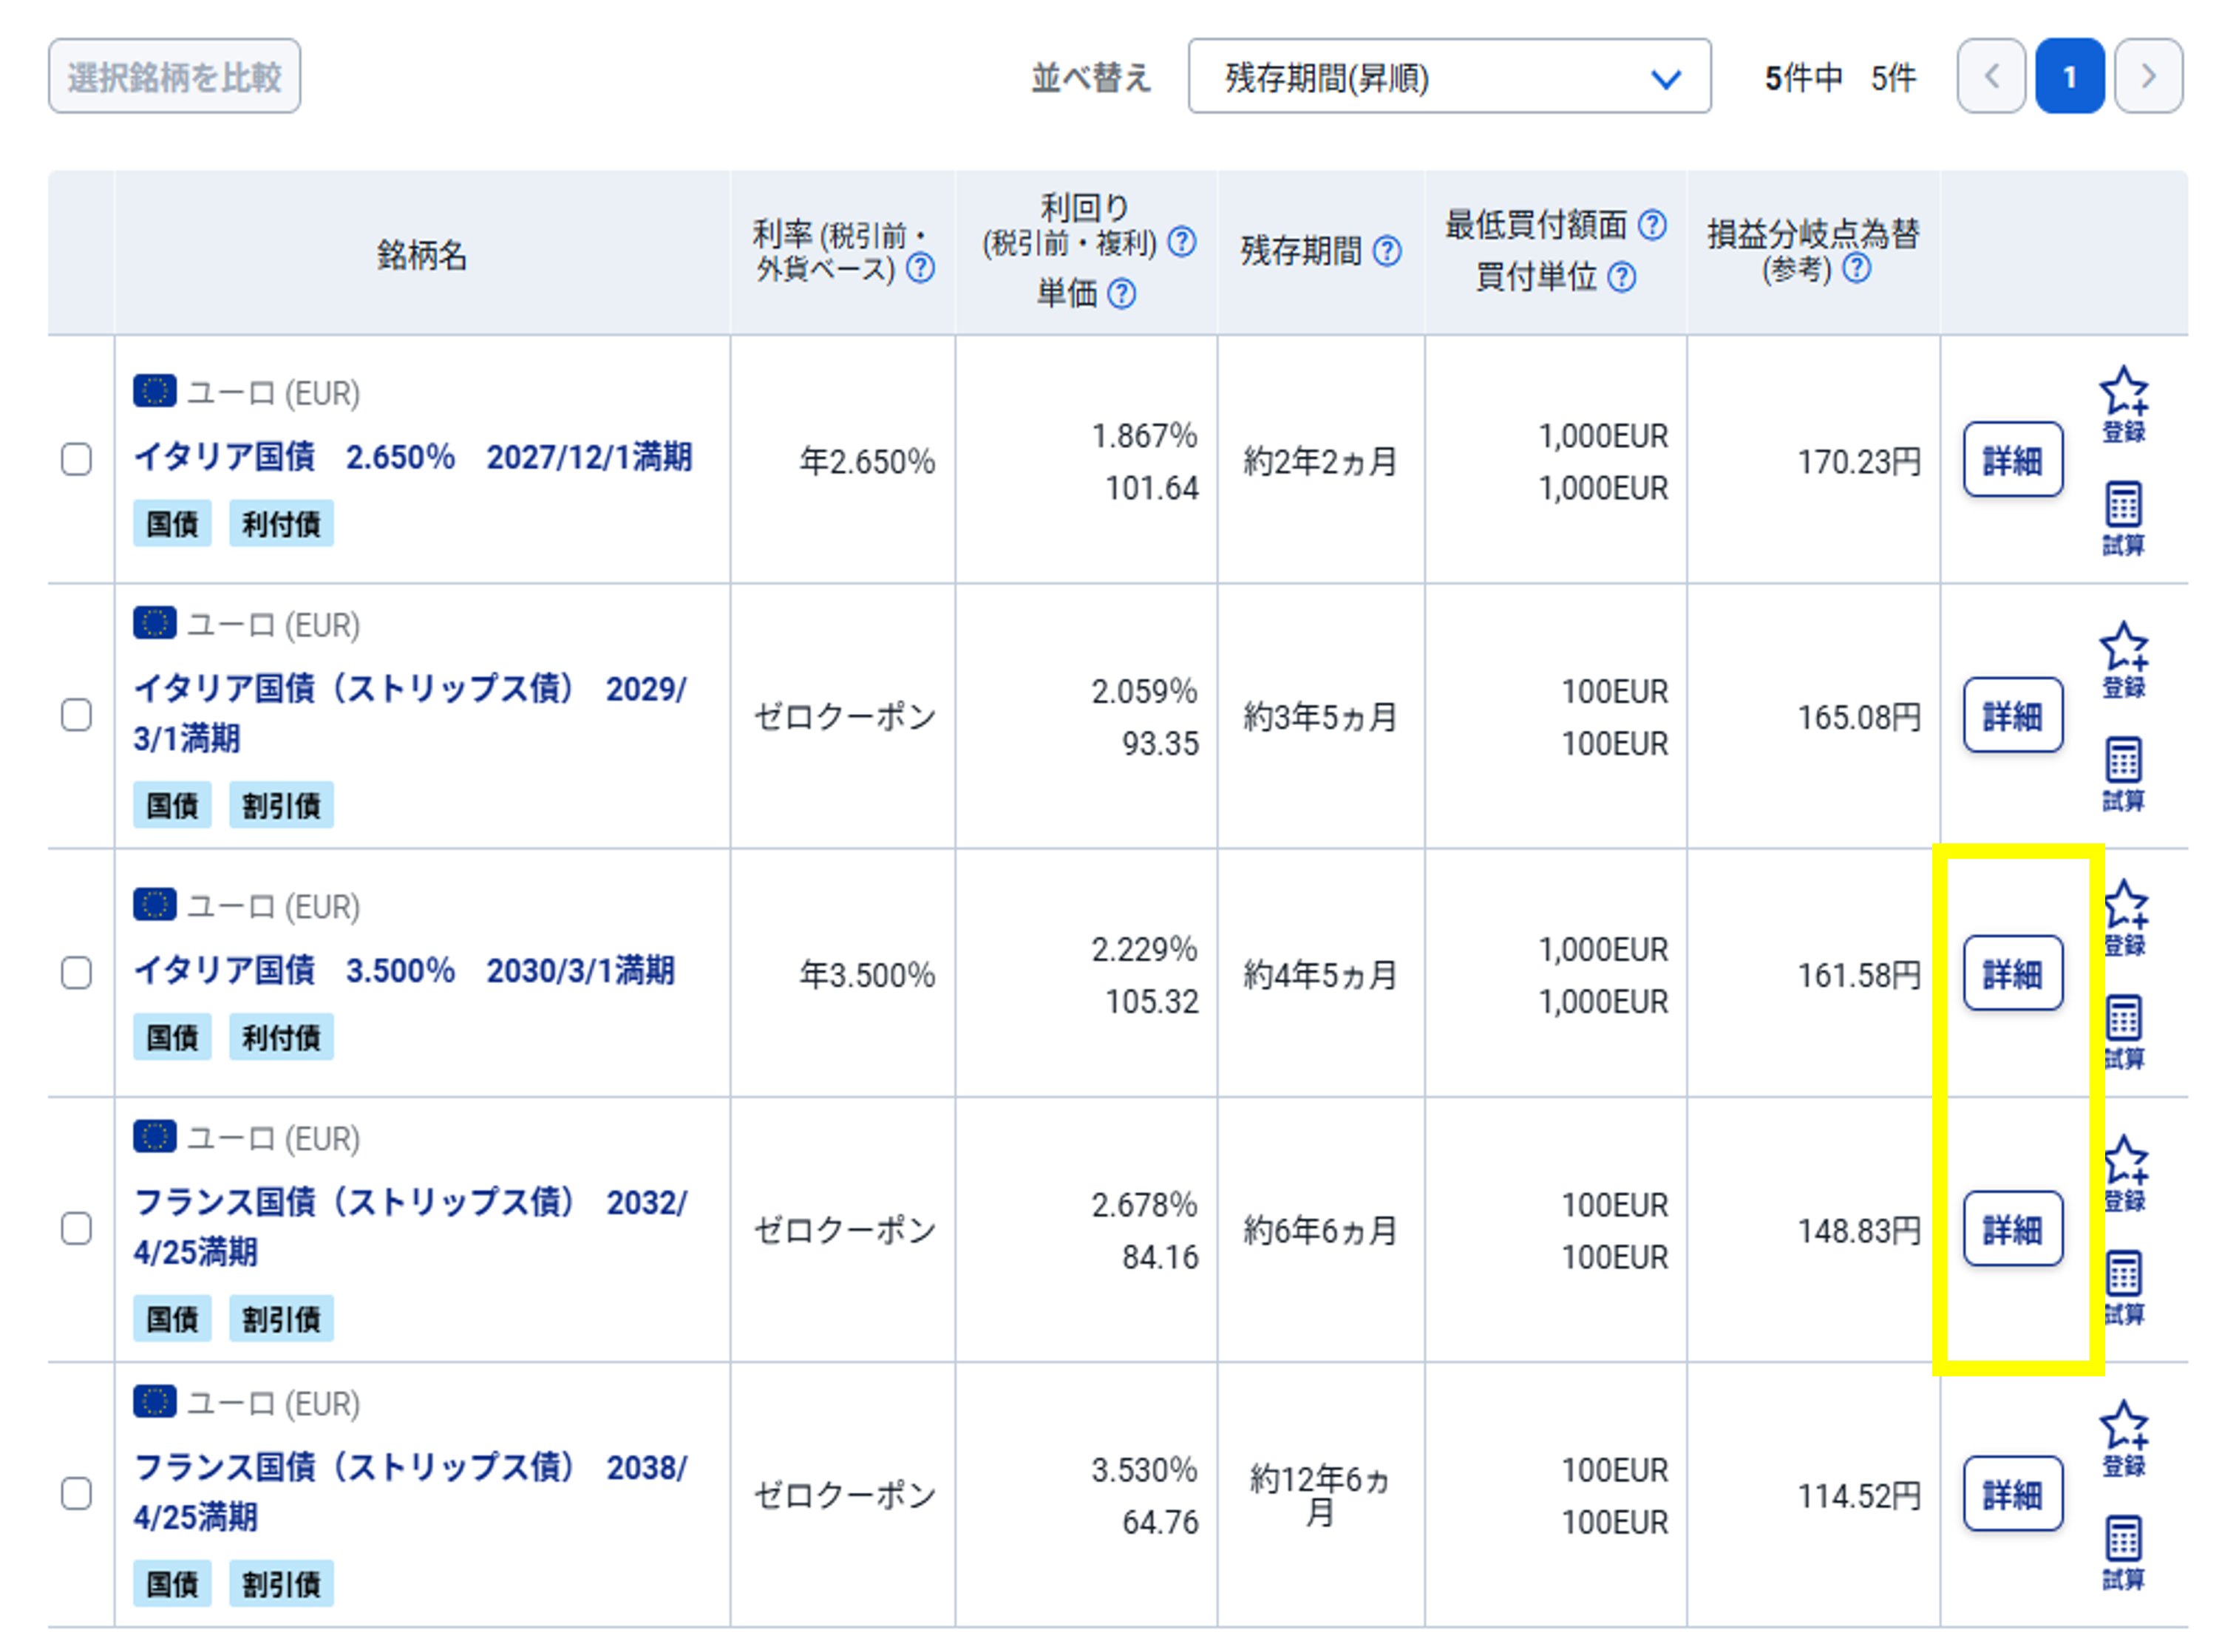
Task: Tick checkbox for France strips 2038/4/25 bond
Action: tap(77, 1492)
